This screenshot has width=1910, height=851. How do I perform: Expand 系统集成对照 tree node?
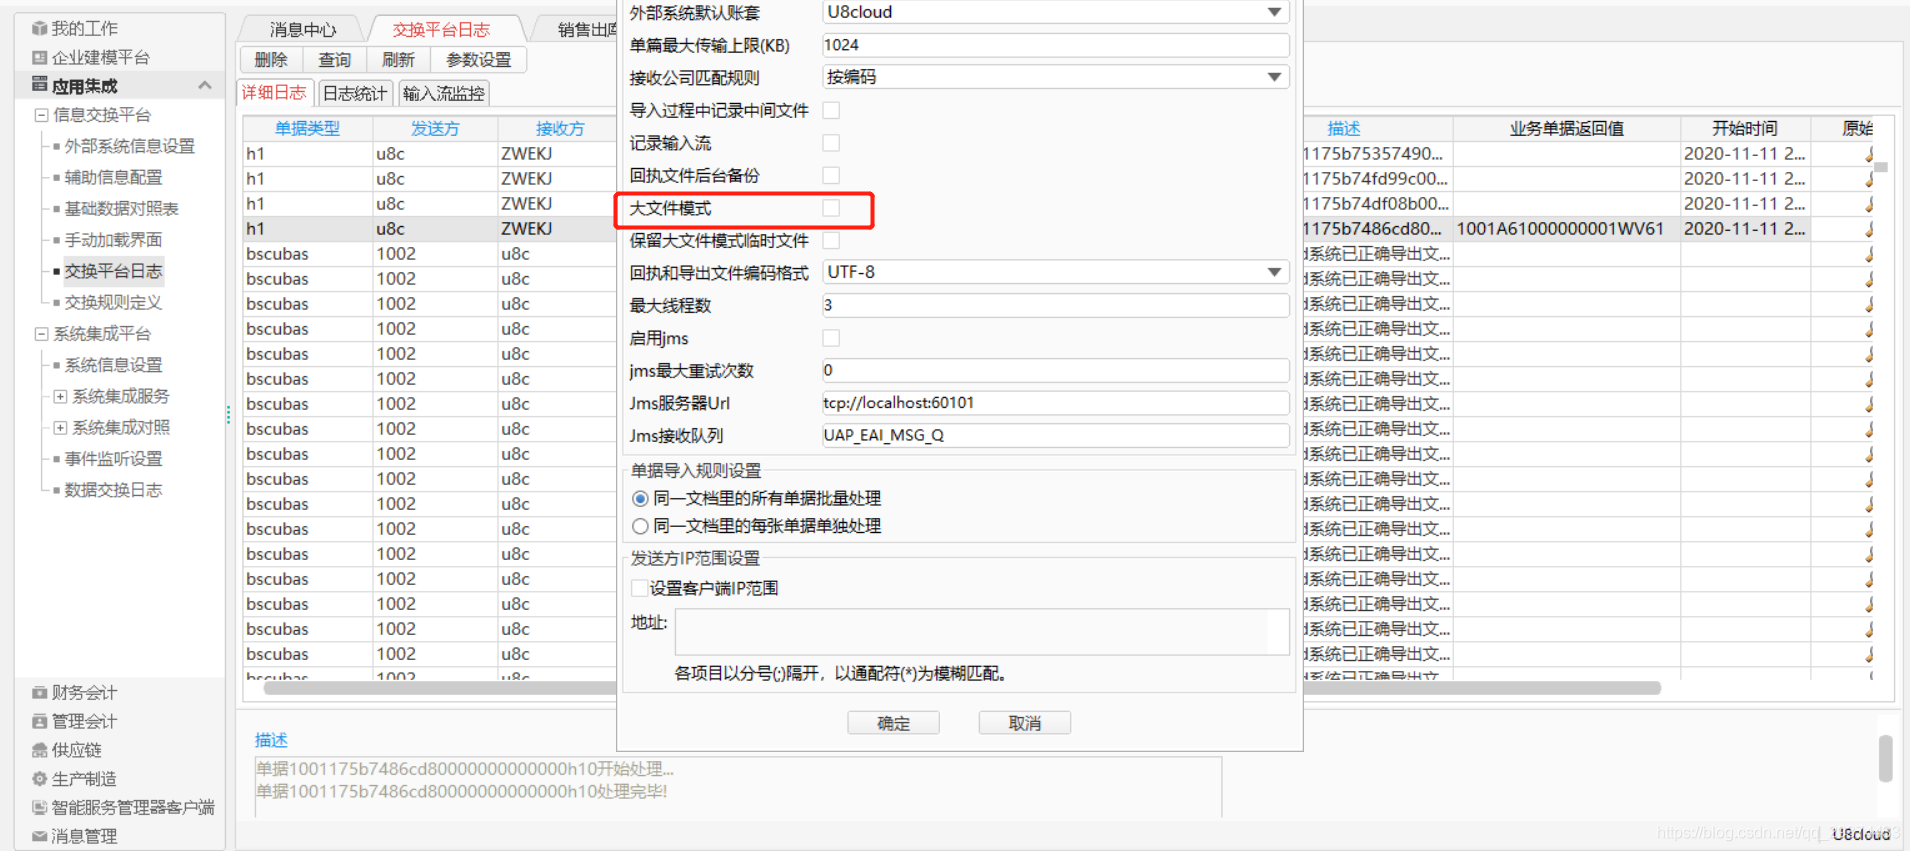(60, 428)
